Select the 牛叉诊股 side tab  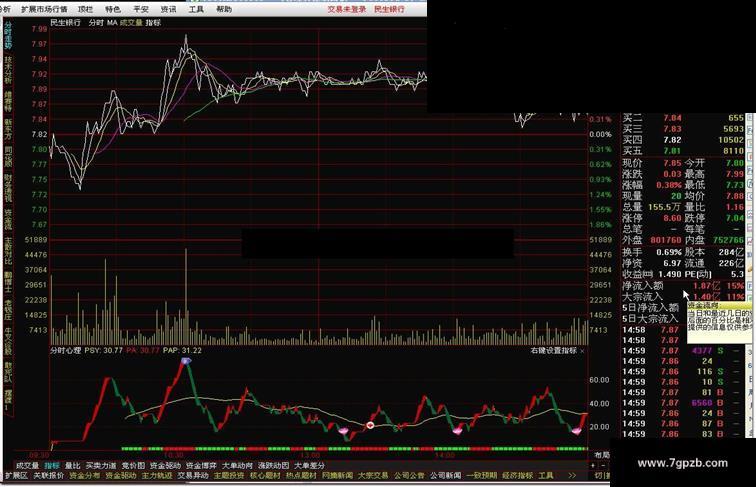point(8,341)
